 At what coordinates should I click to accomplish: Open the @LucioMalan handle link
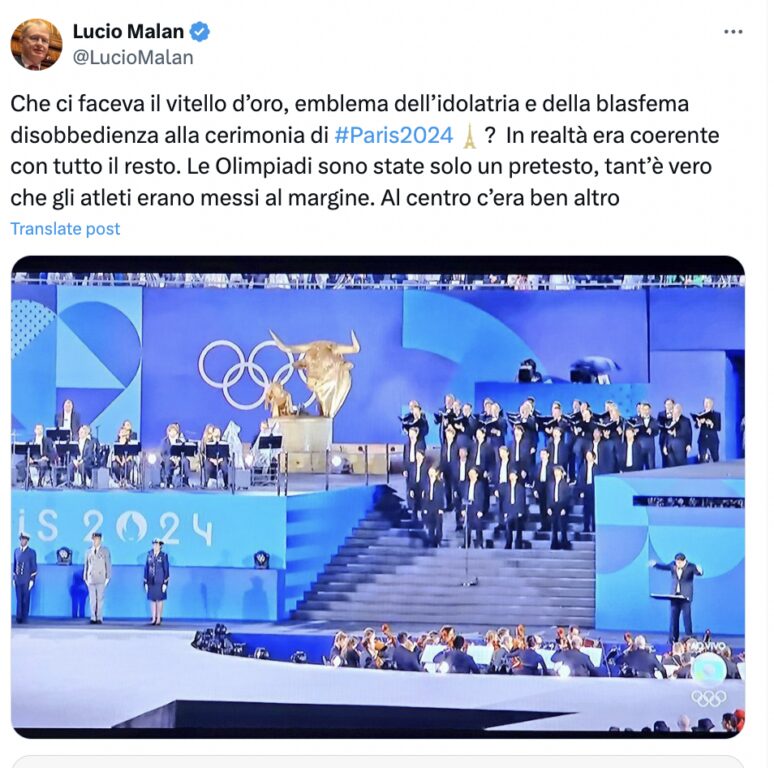(x=133, y=58)
